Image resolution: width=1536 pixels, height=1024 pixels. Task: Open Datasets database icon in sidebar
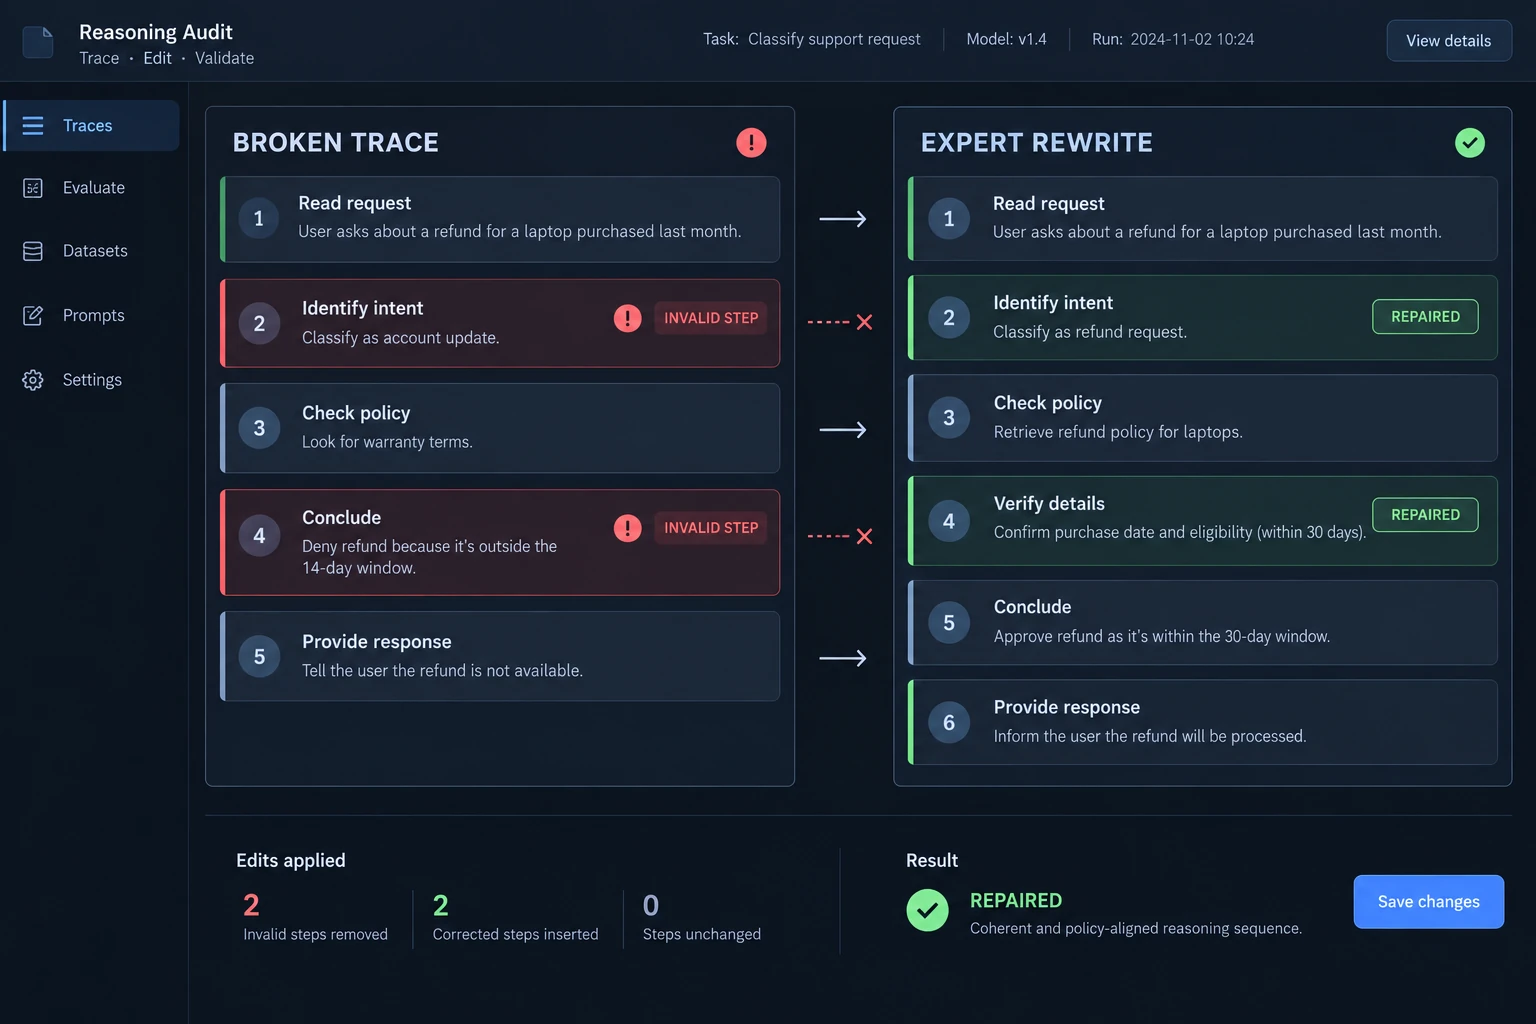pyautogui.click(x=33, y=251)
